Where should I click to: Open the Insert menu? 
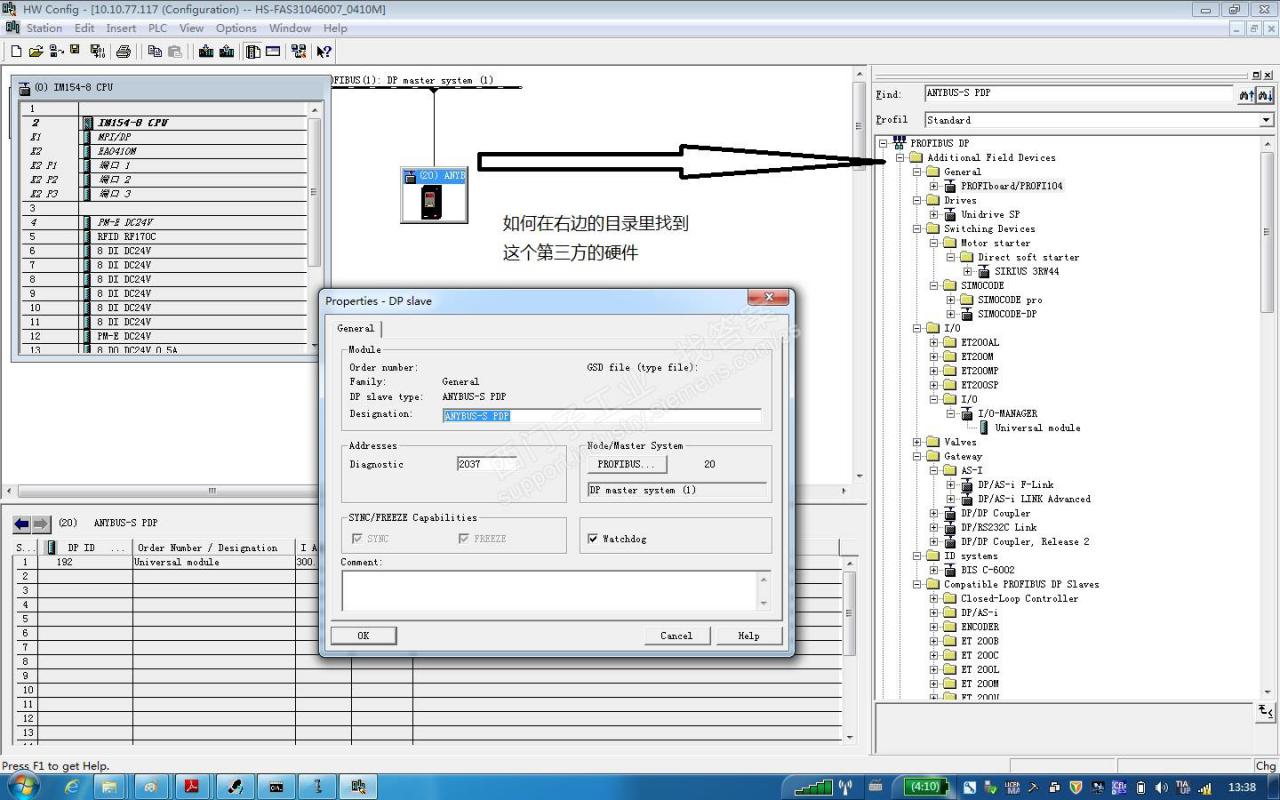tap(121, 28)
